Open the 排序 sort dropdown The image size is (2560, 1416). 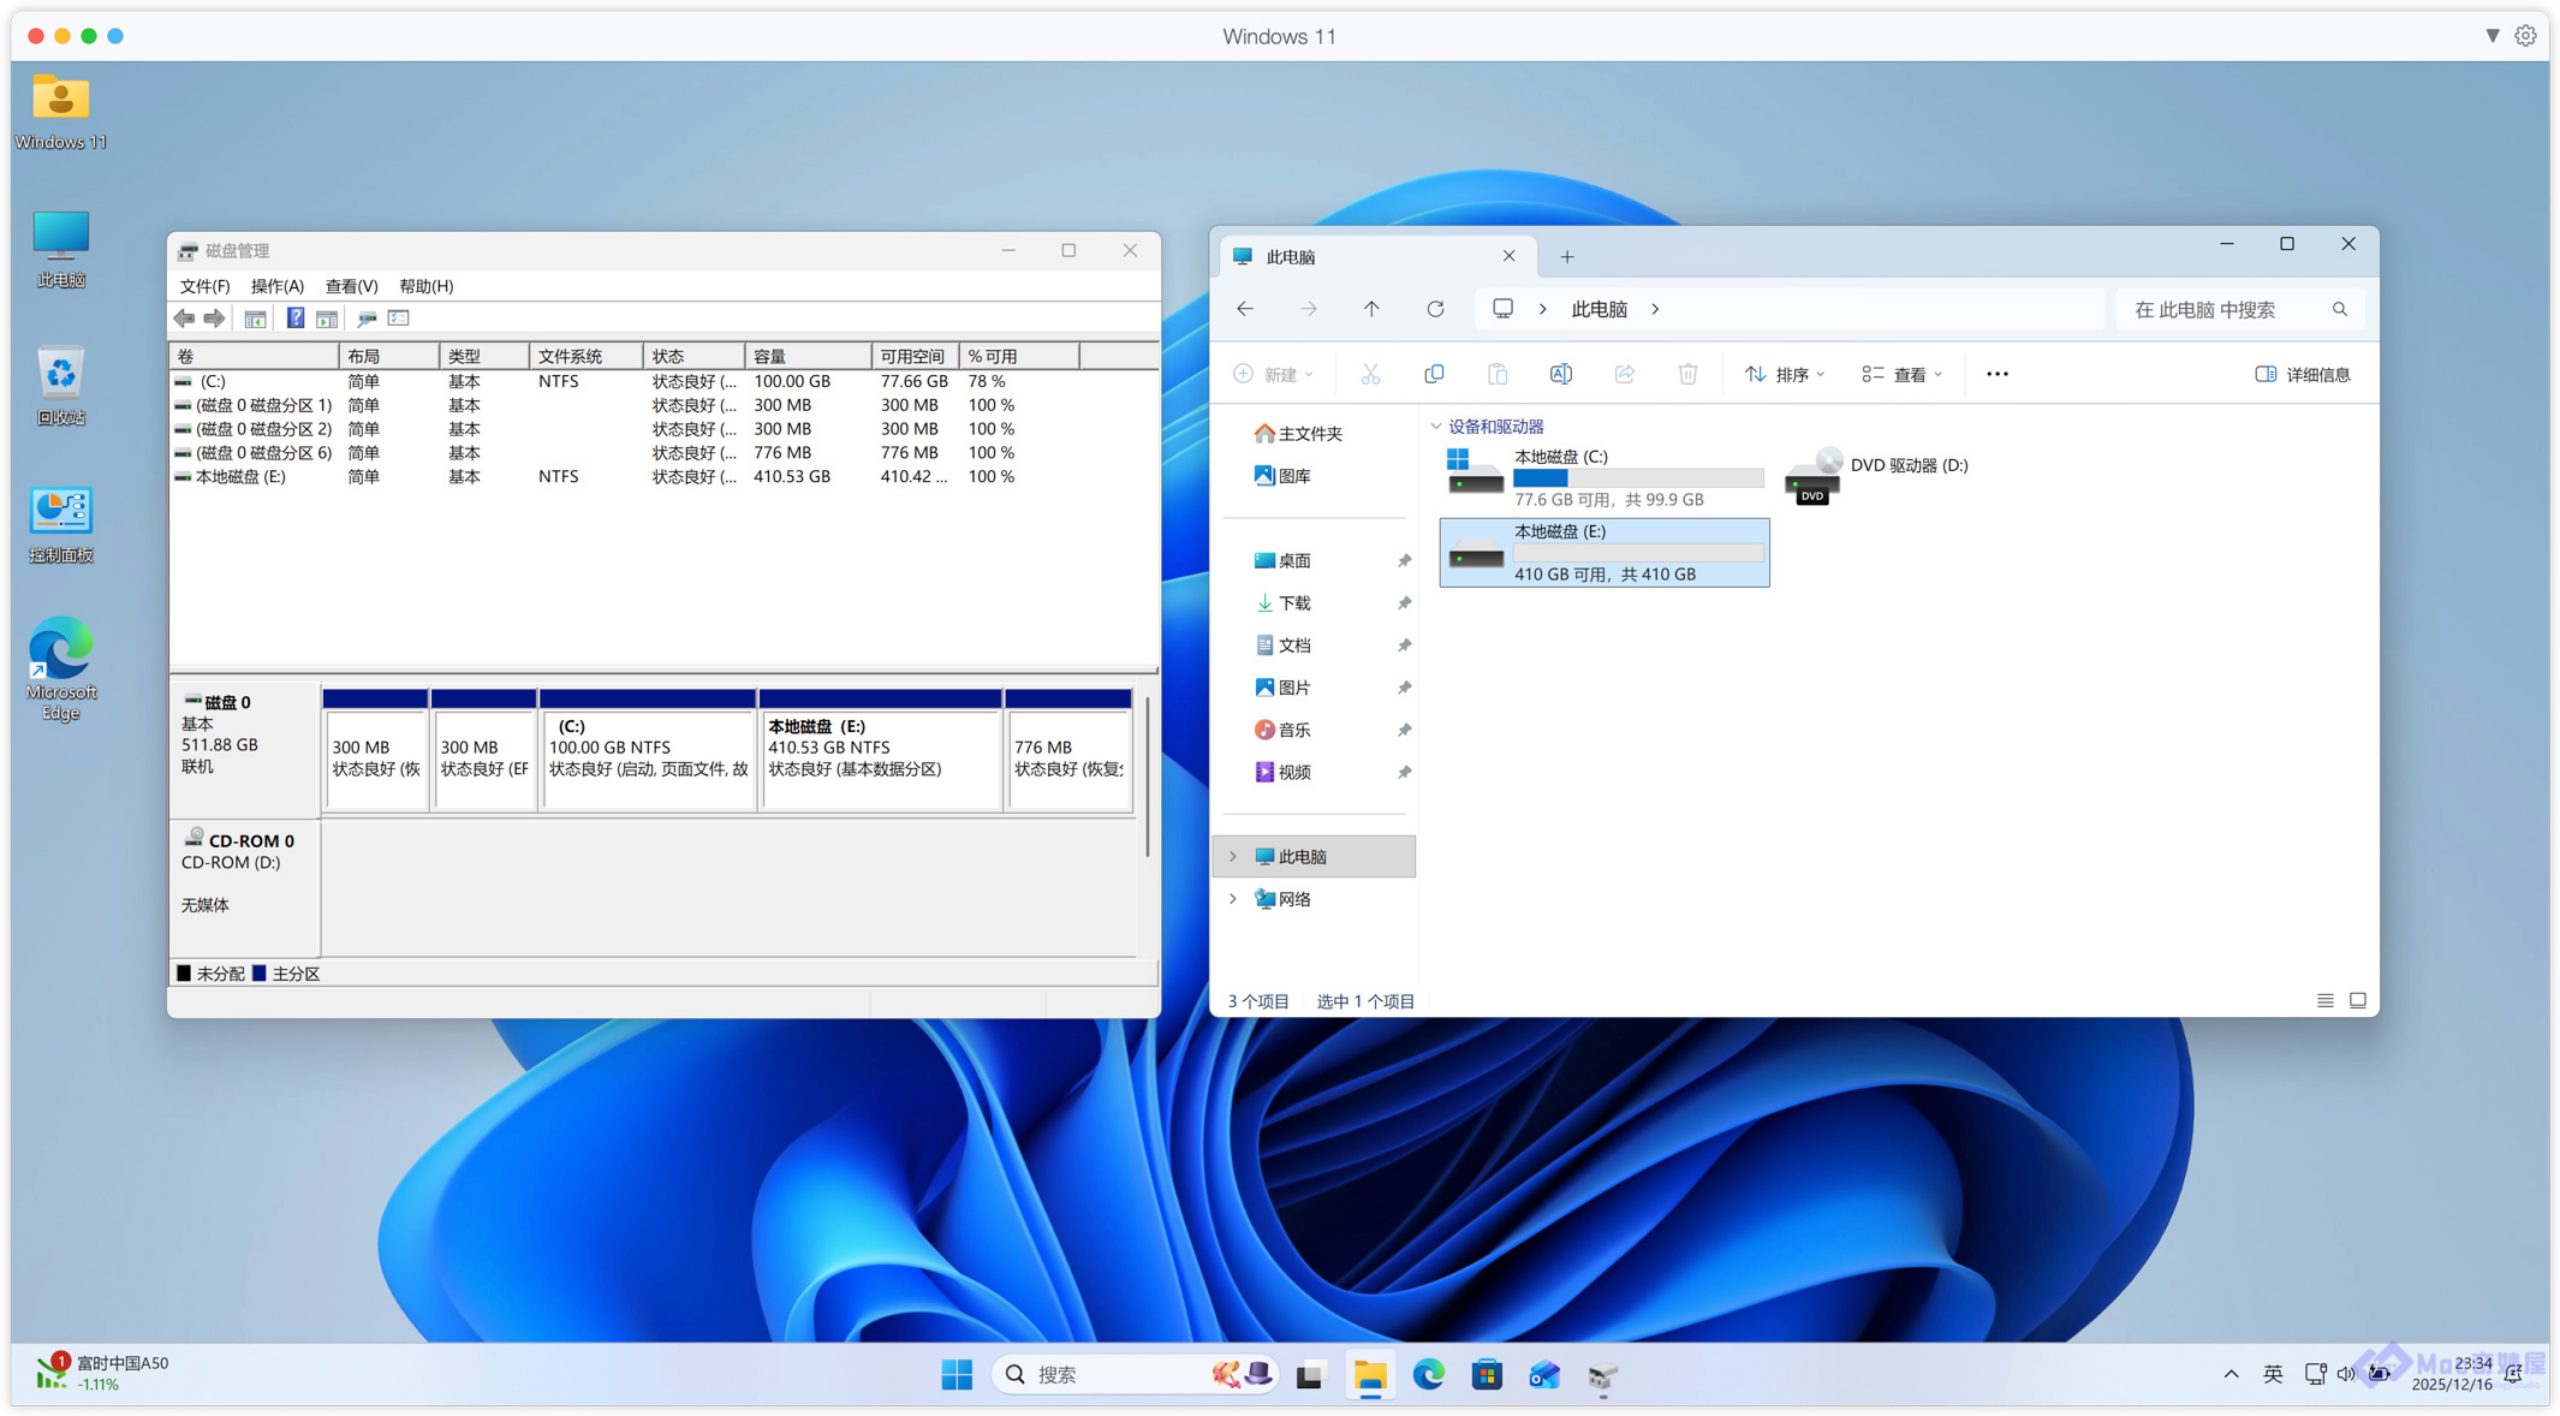point(1785,374)
